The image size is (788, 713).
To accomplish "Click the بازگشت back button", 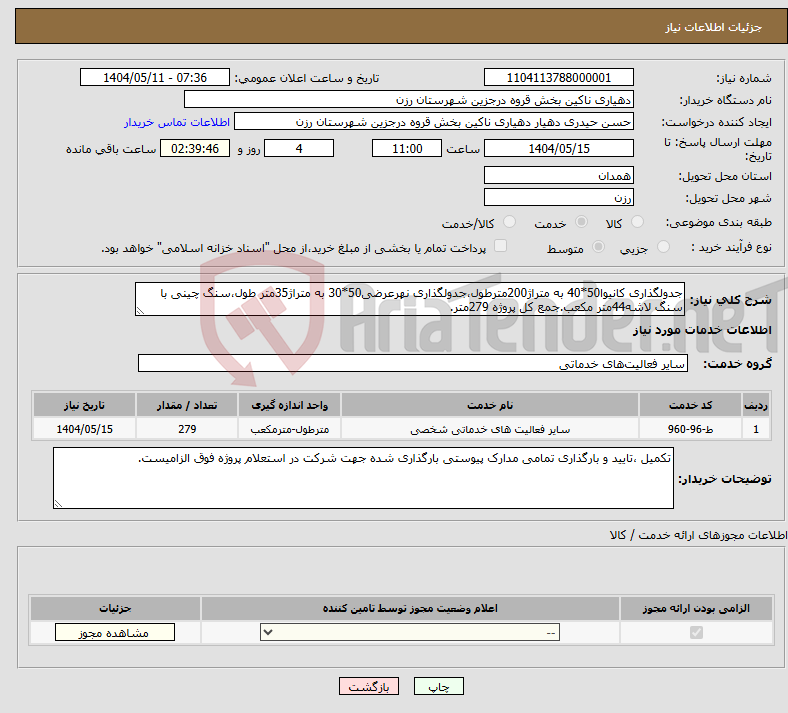I will point(369,686).
